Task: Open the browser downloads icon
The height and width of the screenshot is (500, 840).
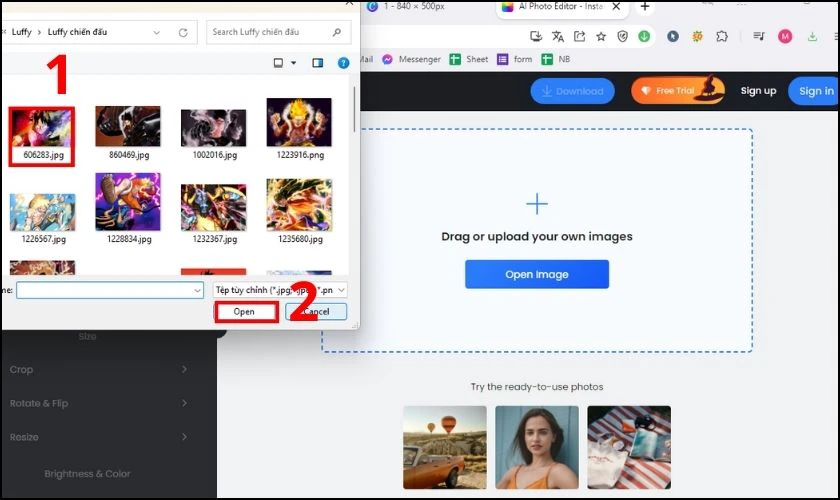Action: [x=813, y=36]
